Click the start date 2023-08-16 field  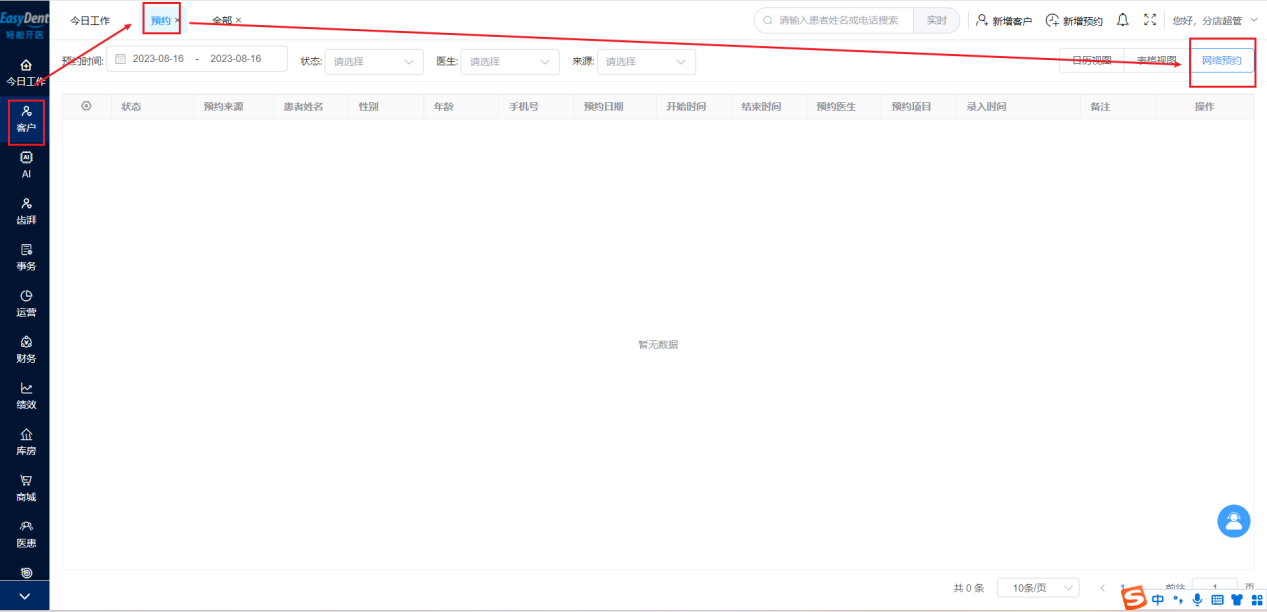click(158, 59)
